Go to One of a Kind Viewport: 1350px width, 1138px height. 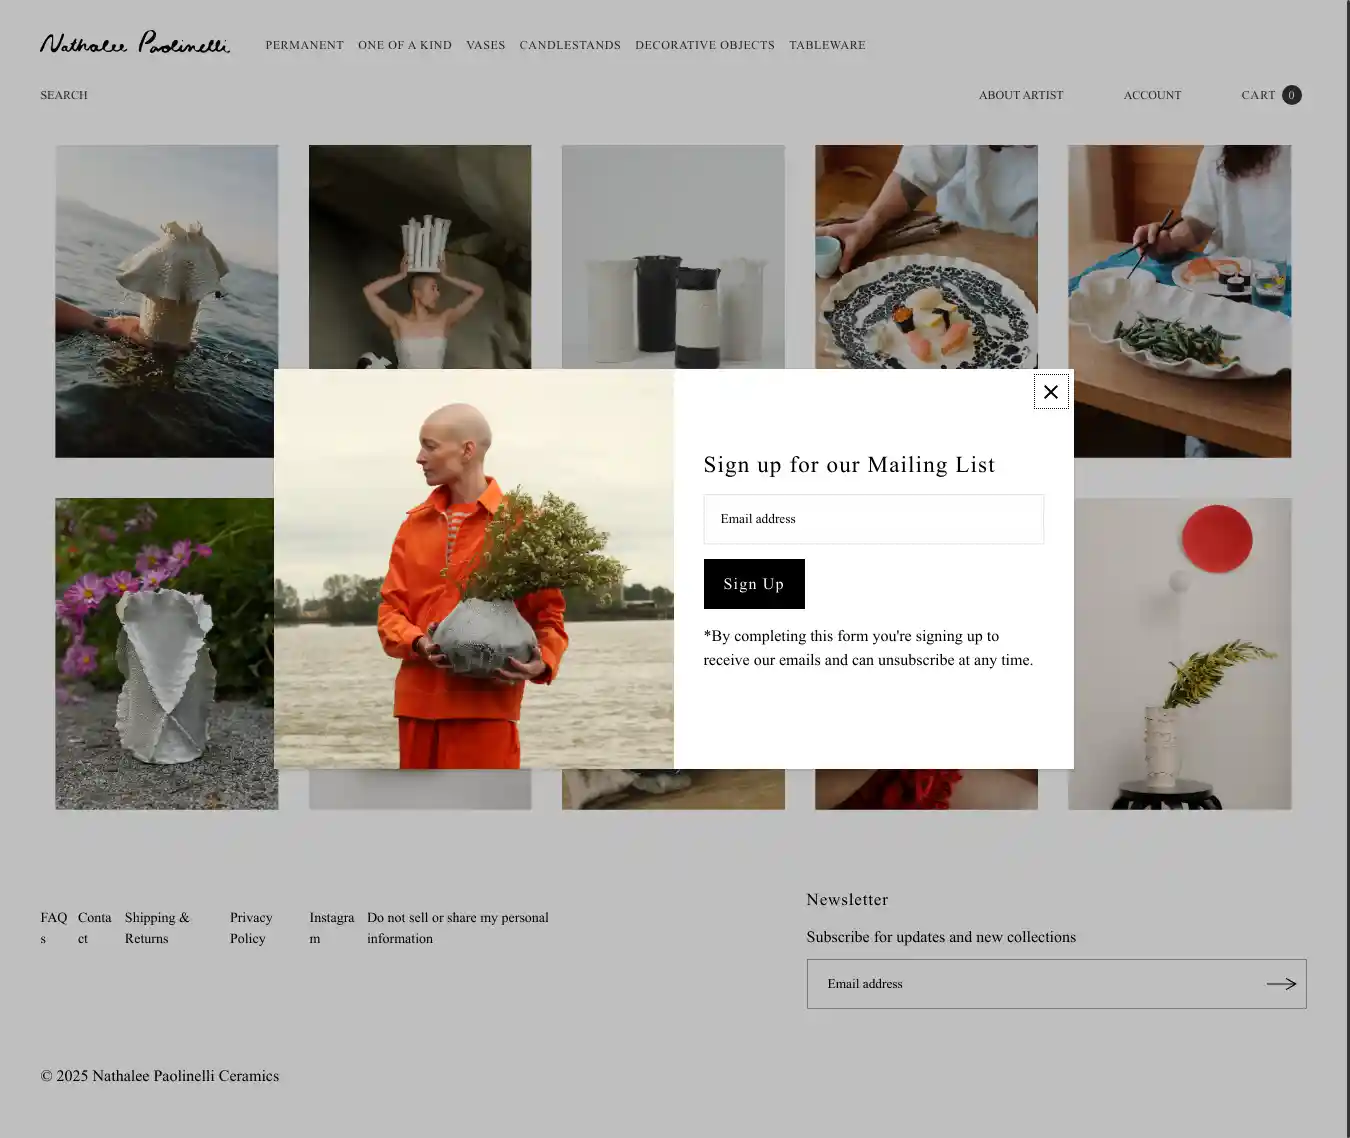click(x=405, y=45)
